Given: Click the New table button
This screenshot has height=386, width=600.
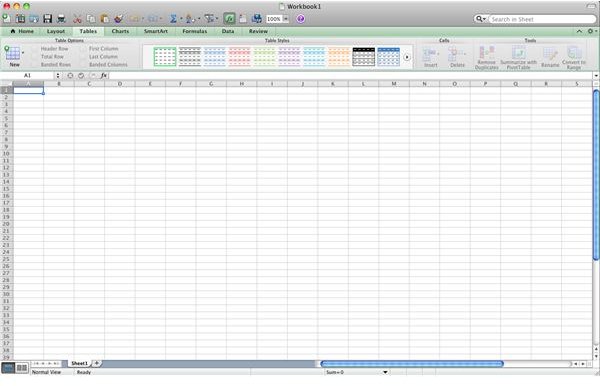Looking at the screenshot, I should (x=14, y=56).
